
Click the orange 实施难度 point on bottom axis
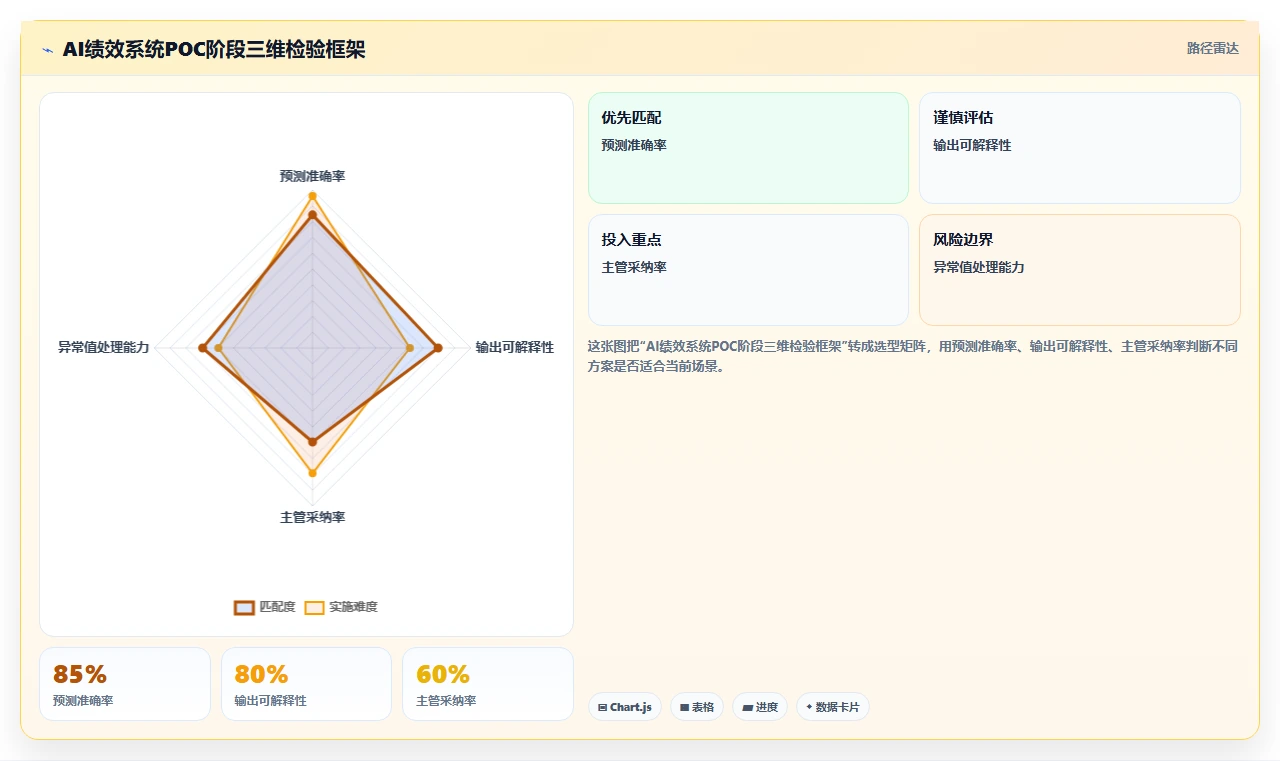point(312,473)
